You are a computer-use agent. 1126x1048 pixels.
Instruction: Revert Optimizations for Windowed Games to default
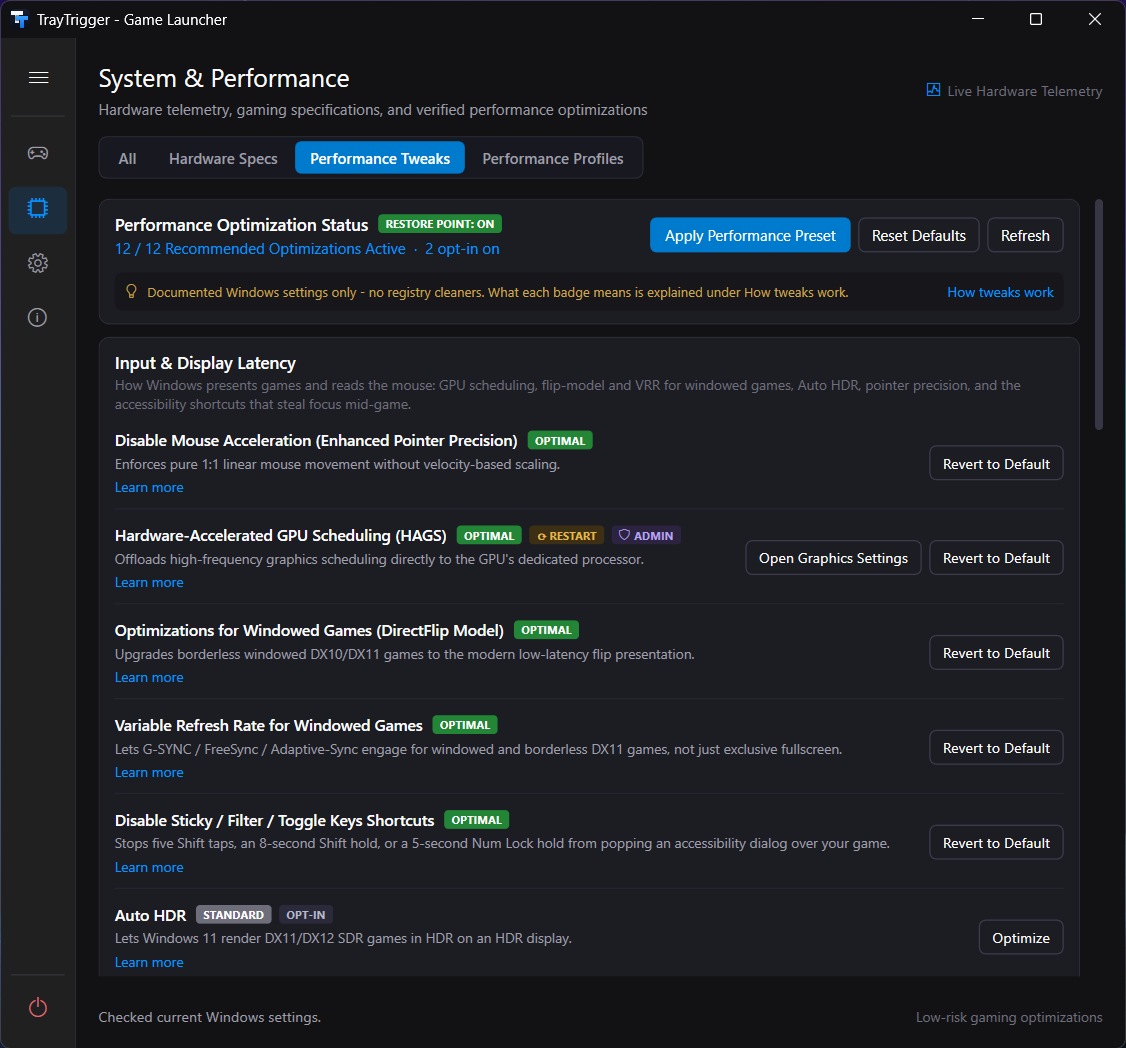coord(996,653)
